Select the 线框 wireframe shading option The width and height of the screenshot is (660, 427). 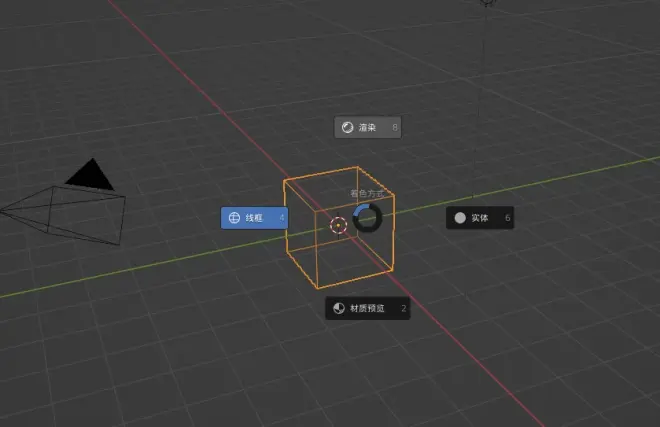click(254, 218)
